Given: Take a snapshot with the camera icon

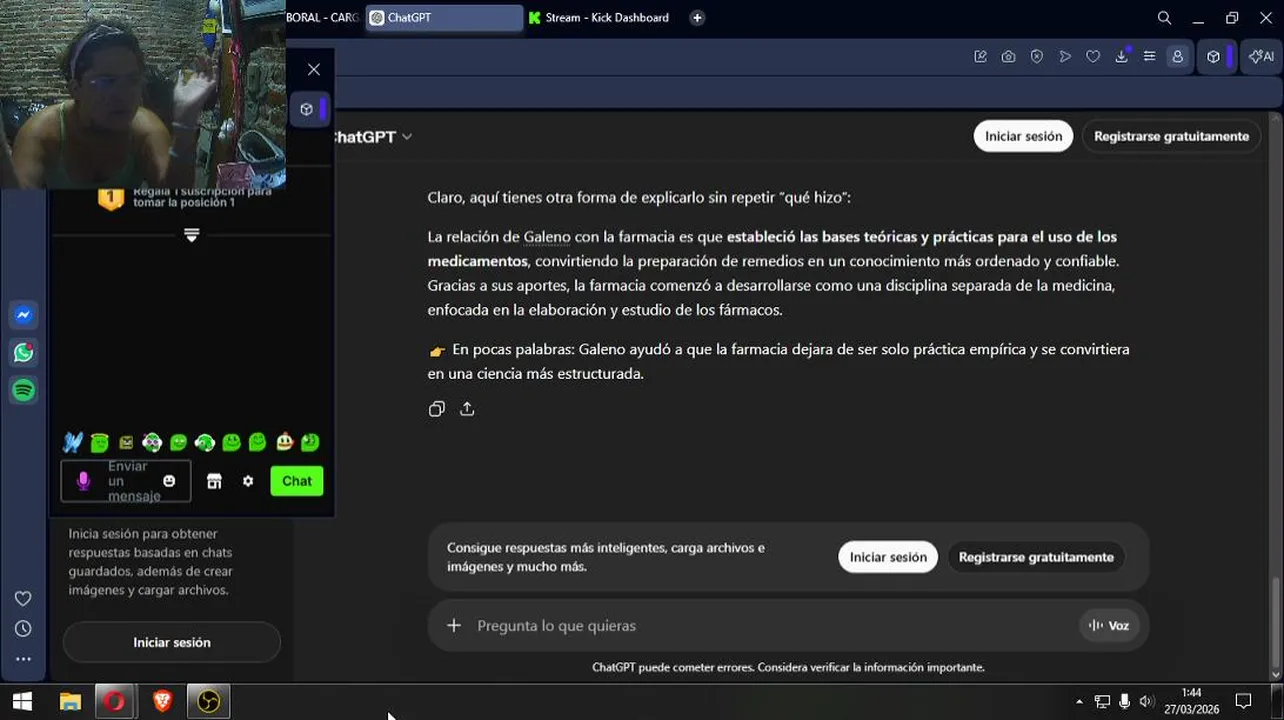Looking at the screenshot, I should 1008,57.
